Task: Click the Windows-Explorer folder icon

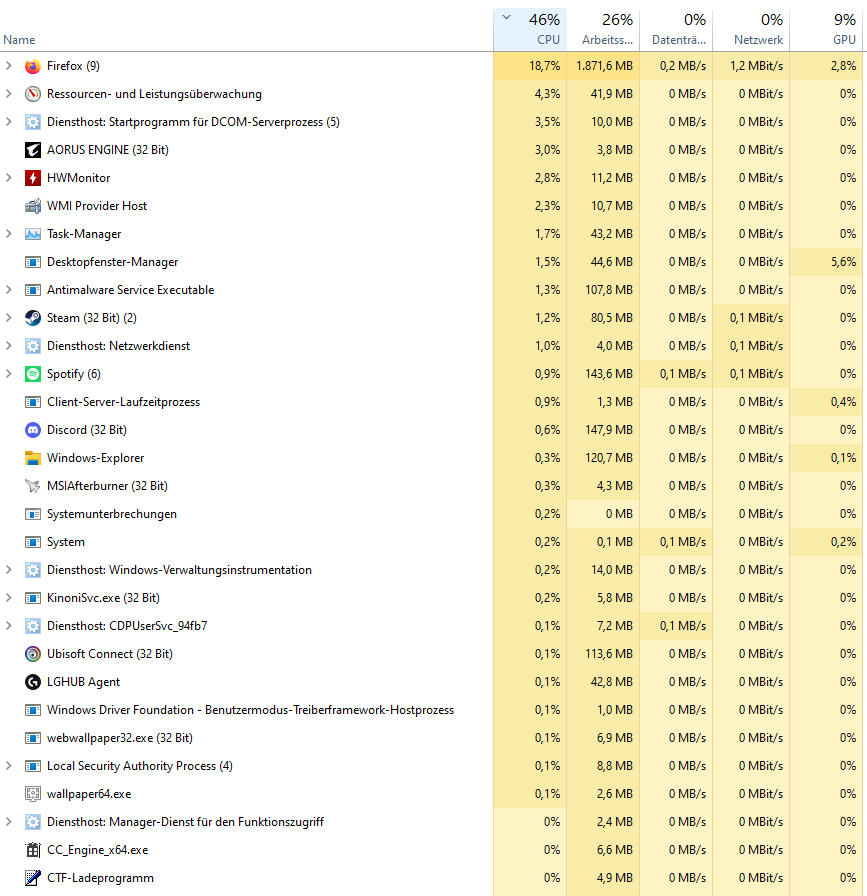Action: [x=33, y=458]
